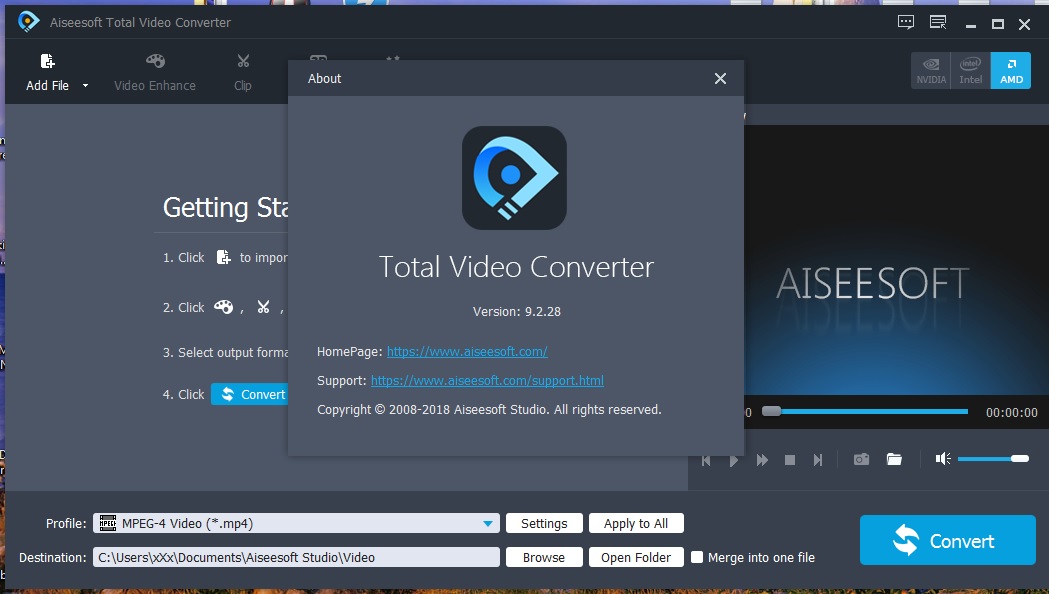
Task: Start conversion with the Convert button
Action: coord(946,539)
